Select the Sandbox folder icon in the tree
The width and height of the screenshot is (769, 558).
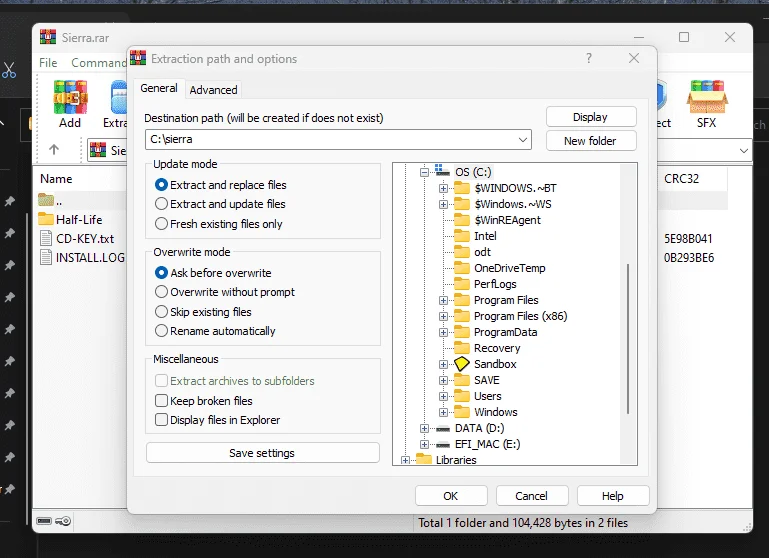(461, 364)
